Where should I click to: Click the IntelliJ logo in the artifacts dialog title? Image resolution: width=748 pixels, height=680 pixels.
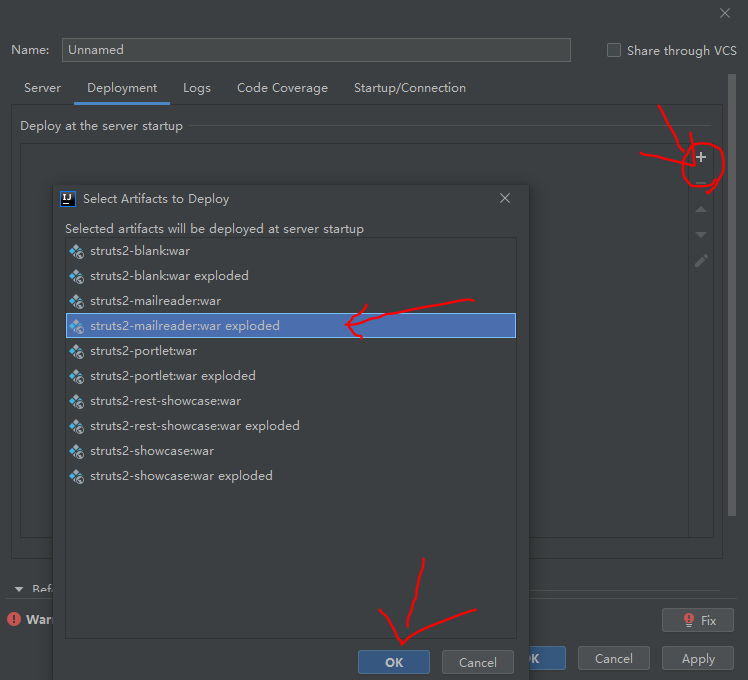click(68, 199)
